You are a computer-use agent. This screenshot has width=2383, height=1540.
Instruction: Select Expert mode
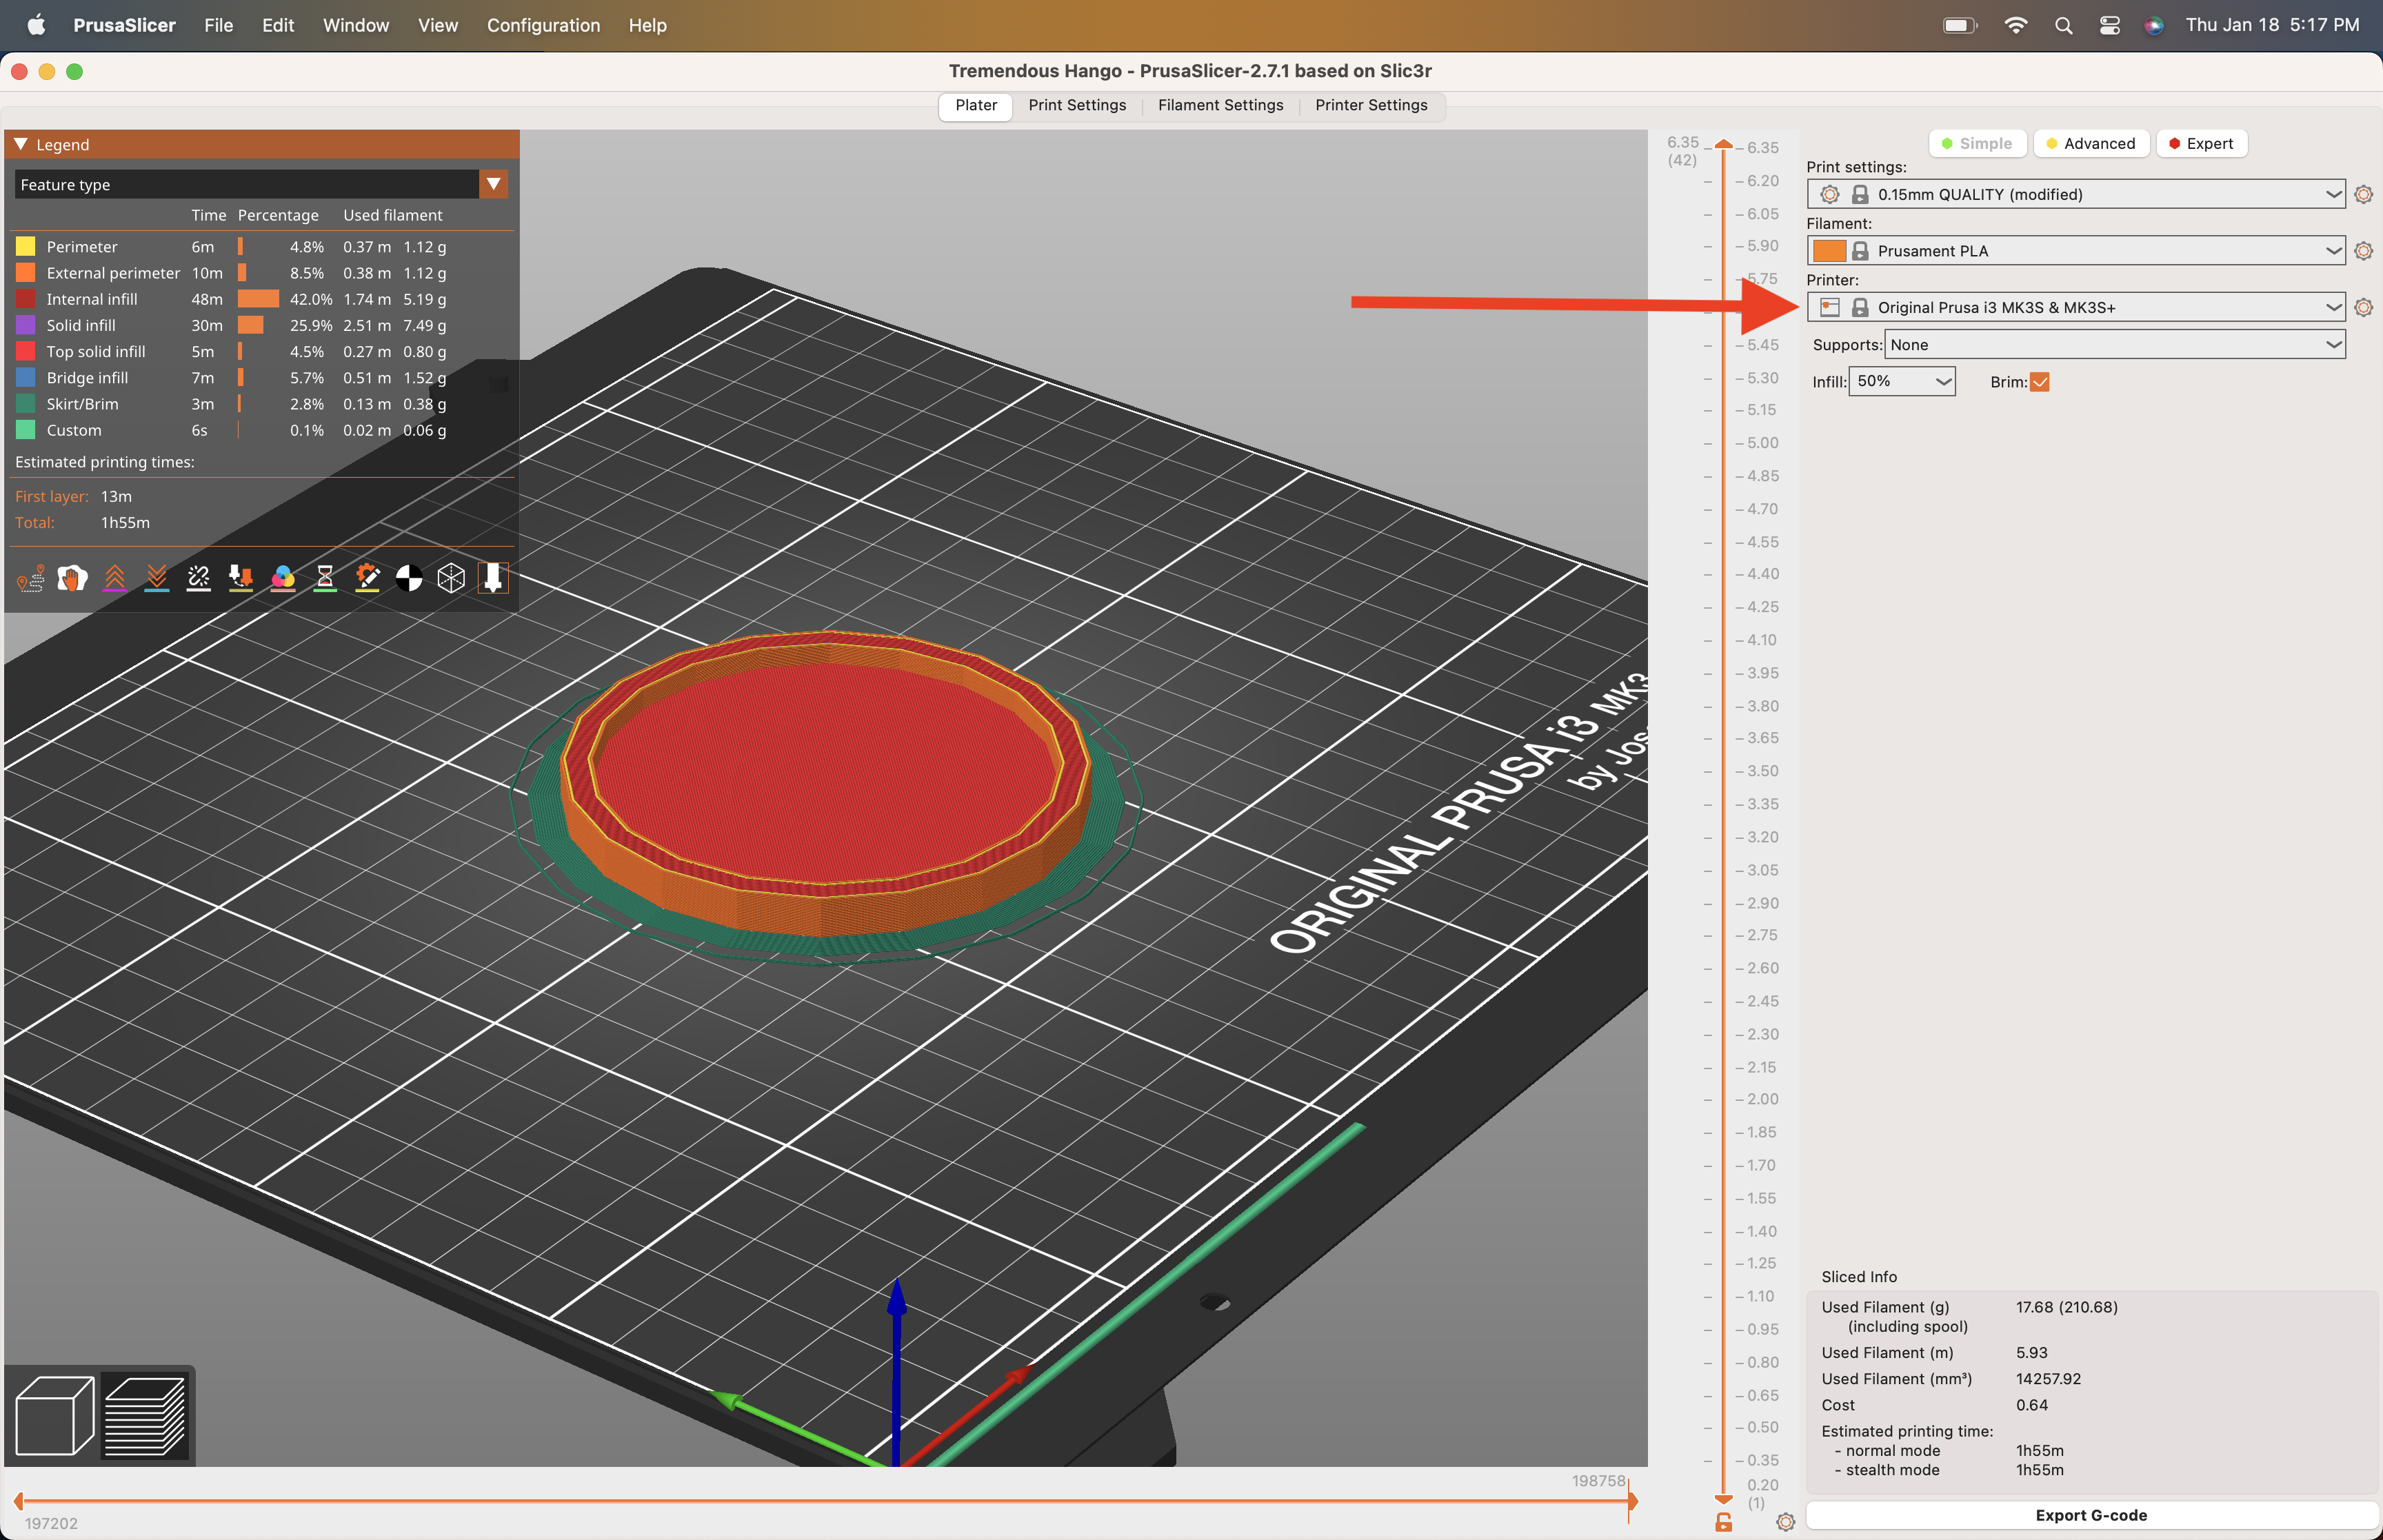(2201, 143)
